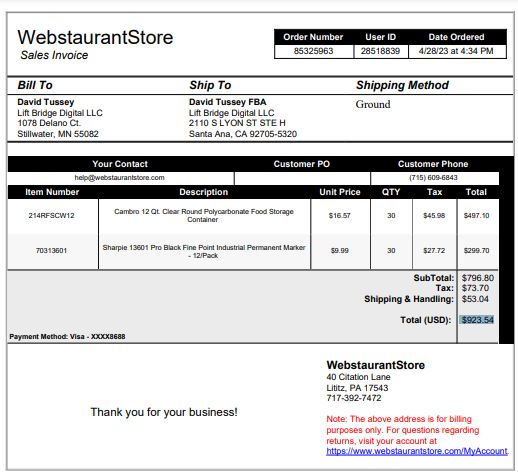The height and width of the screenshot is (476, 518).
Task: Click the customer phone (715) 609-6843
Action: [x=433, y=178]
